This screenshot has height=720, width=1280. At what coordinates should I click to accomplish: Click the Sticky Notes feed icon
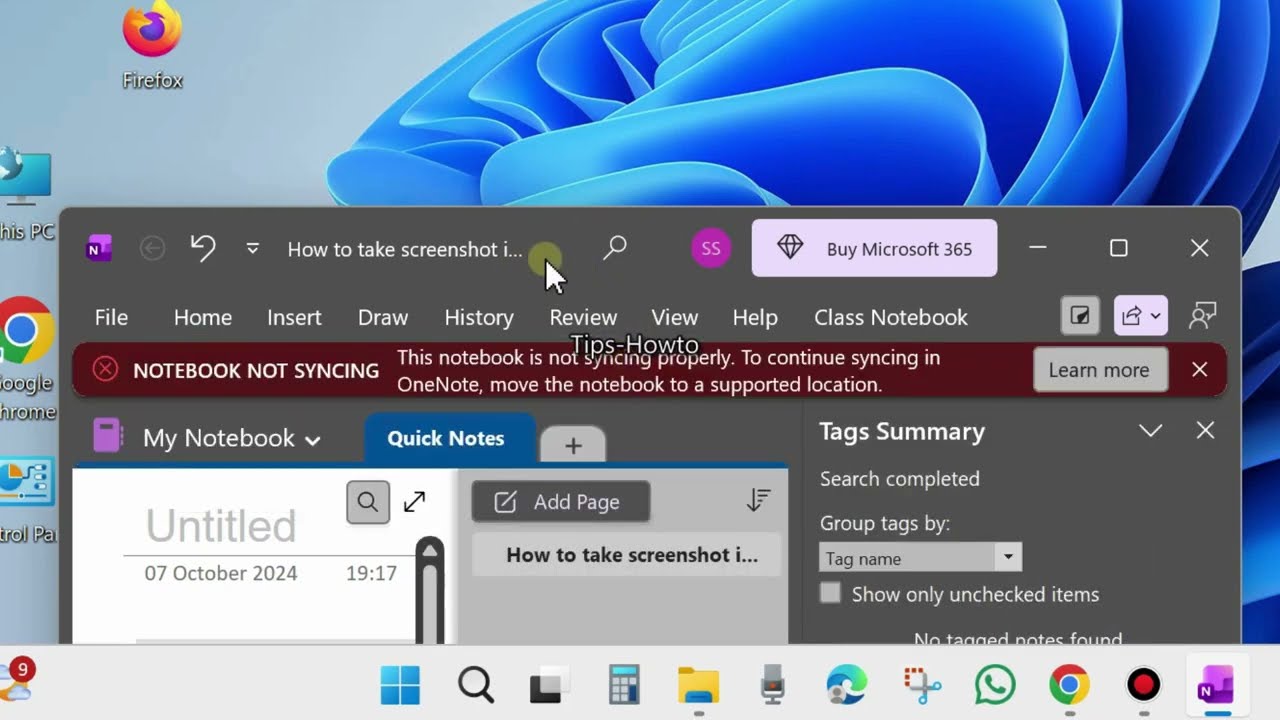click(x=1080, y=316)
